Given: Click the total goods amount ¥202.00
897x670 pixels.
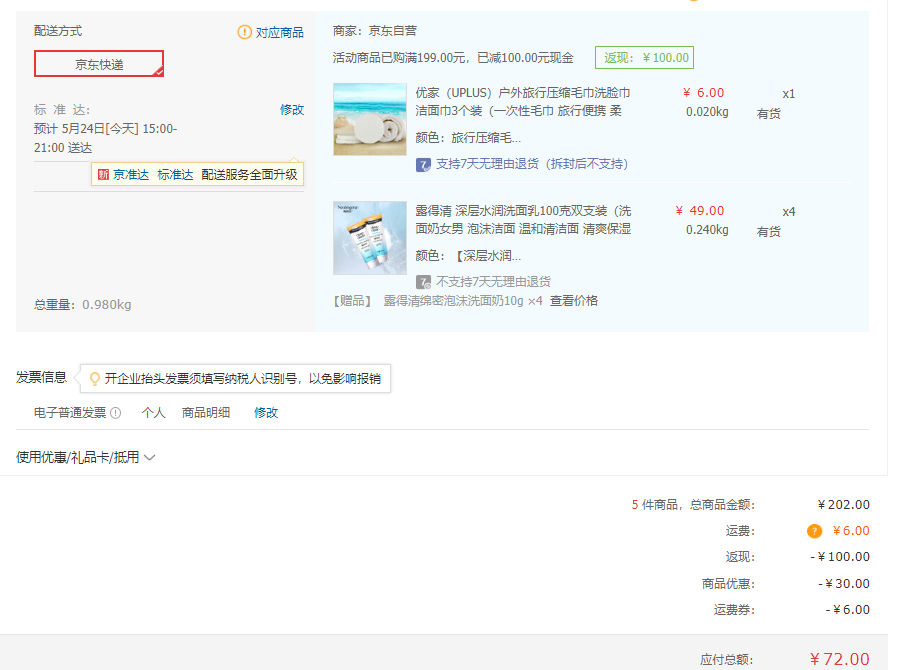Looking at the screenshot, I should [x=844, y=505].
